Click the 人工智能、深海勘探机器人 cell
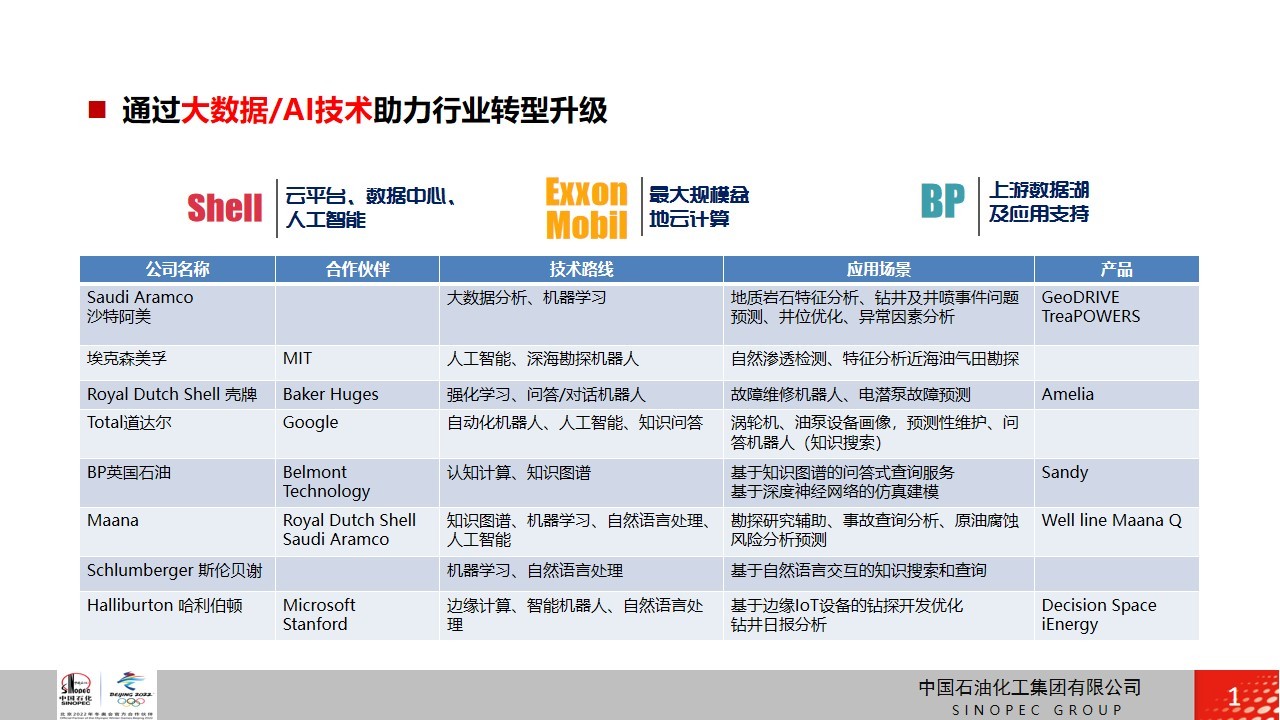Screen dimensions: 1280x720 (581, 363)
